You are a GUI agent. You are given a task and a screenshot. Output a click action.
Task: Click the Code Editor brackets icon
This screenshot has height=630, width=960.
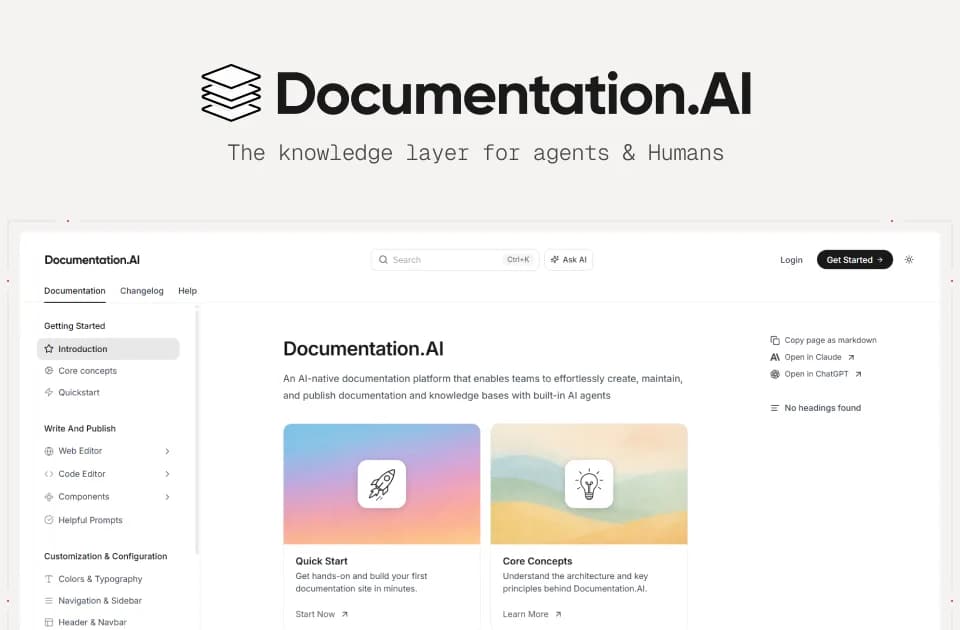[49, 474]
